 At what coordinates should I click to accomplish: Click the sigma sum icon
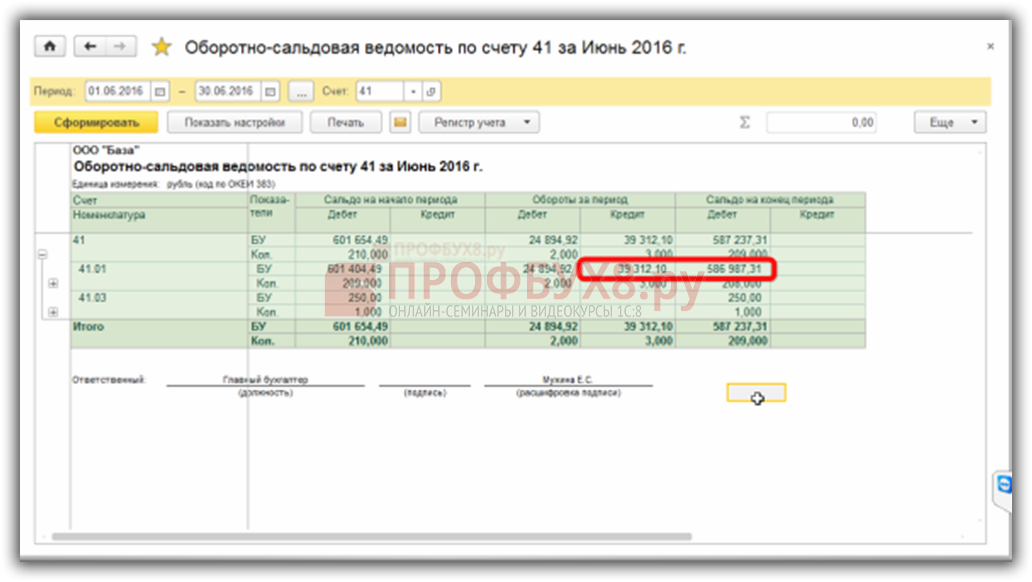pos(744,123)
